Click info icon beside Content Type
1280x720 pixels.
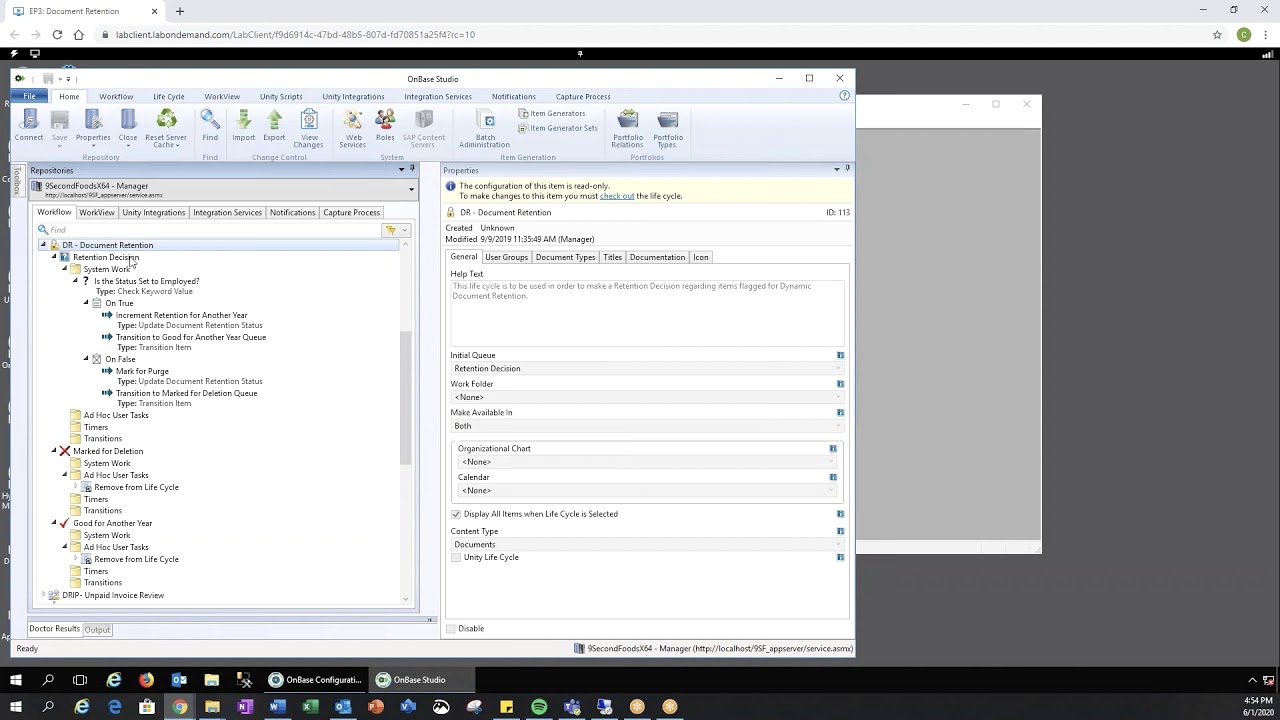click(840, 531)
